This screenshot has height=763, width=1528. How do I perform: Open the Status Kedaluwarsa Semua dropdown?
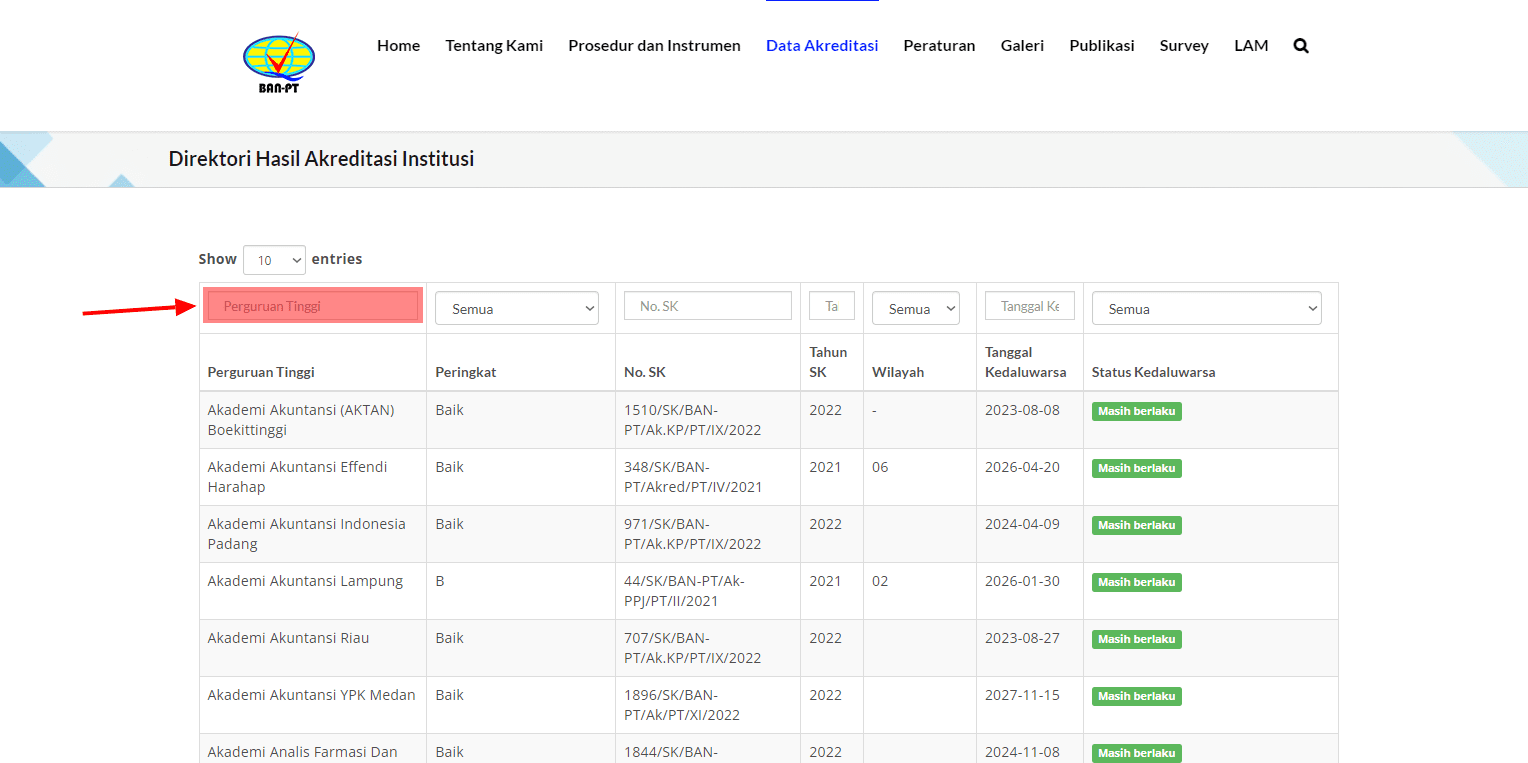click(x=1206, y=309)
